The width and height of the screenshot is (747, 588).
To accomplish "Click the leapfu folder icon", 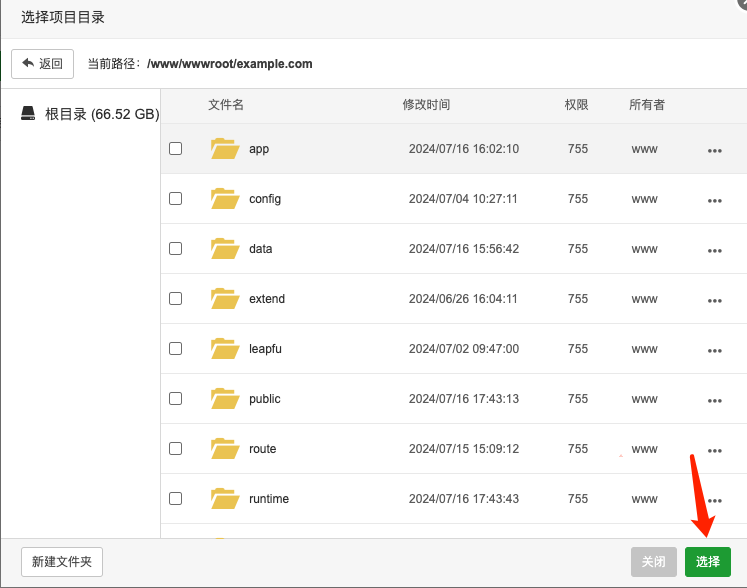I will (225, 349).
